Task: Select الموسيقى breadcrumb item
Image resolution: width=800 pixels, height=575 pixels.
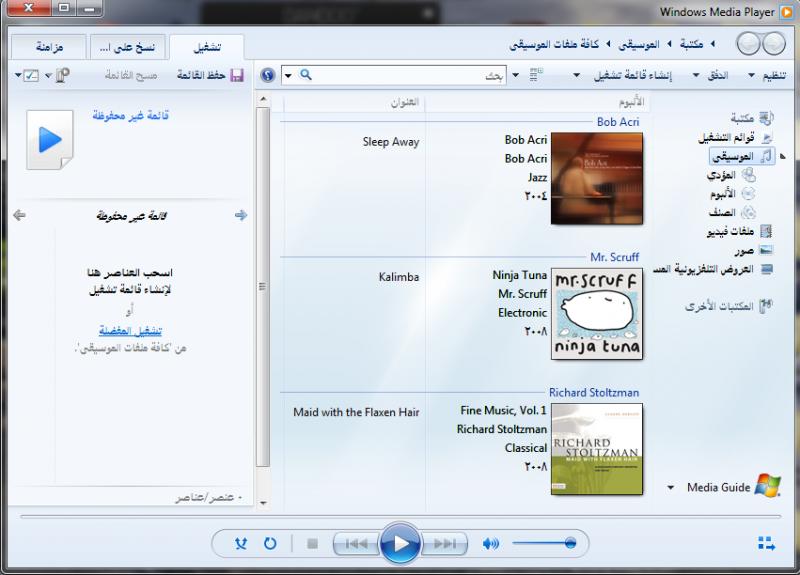Action: point(639,44)
